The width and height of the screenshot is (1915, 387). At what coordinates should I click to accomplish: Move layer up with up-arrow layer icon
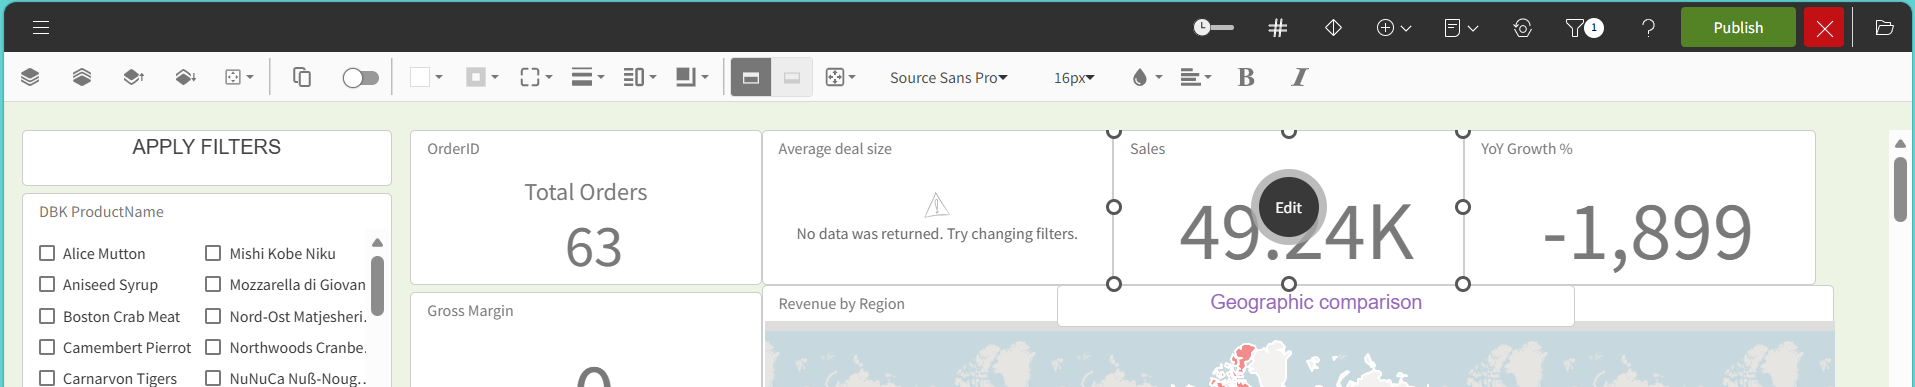coord(134,77)
